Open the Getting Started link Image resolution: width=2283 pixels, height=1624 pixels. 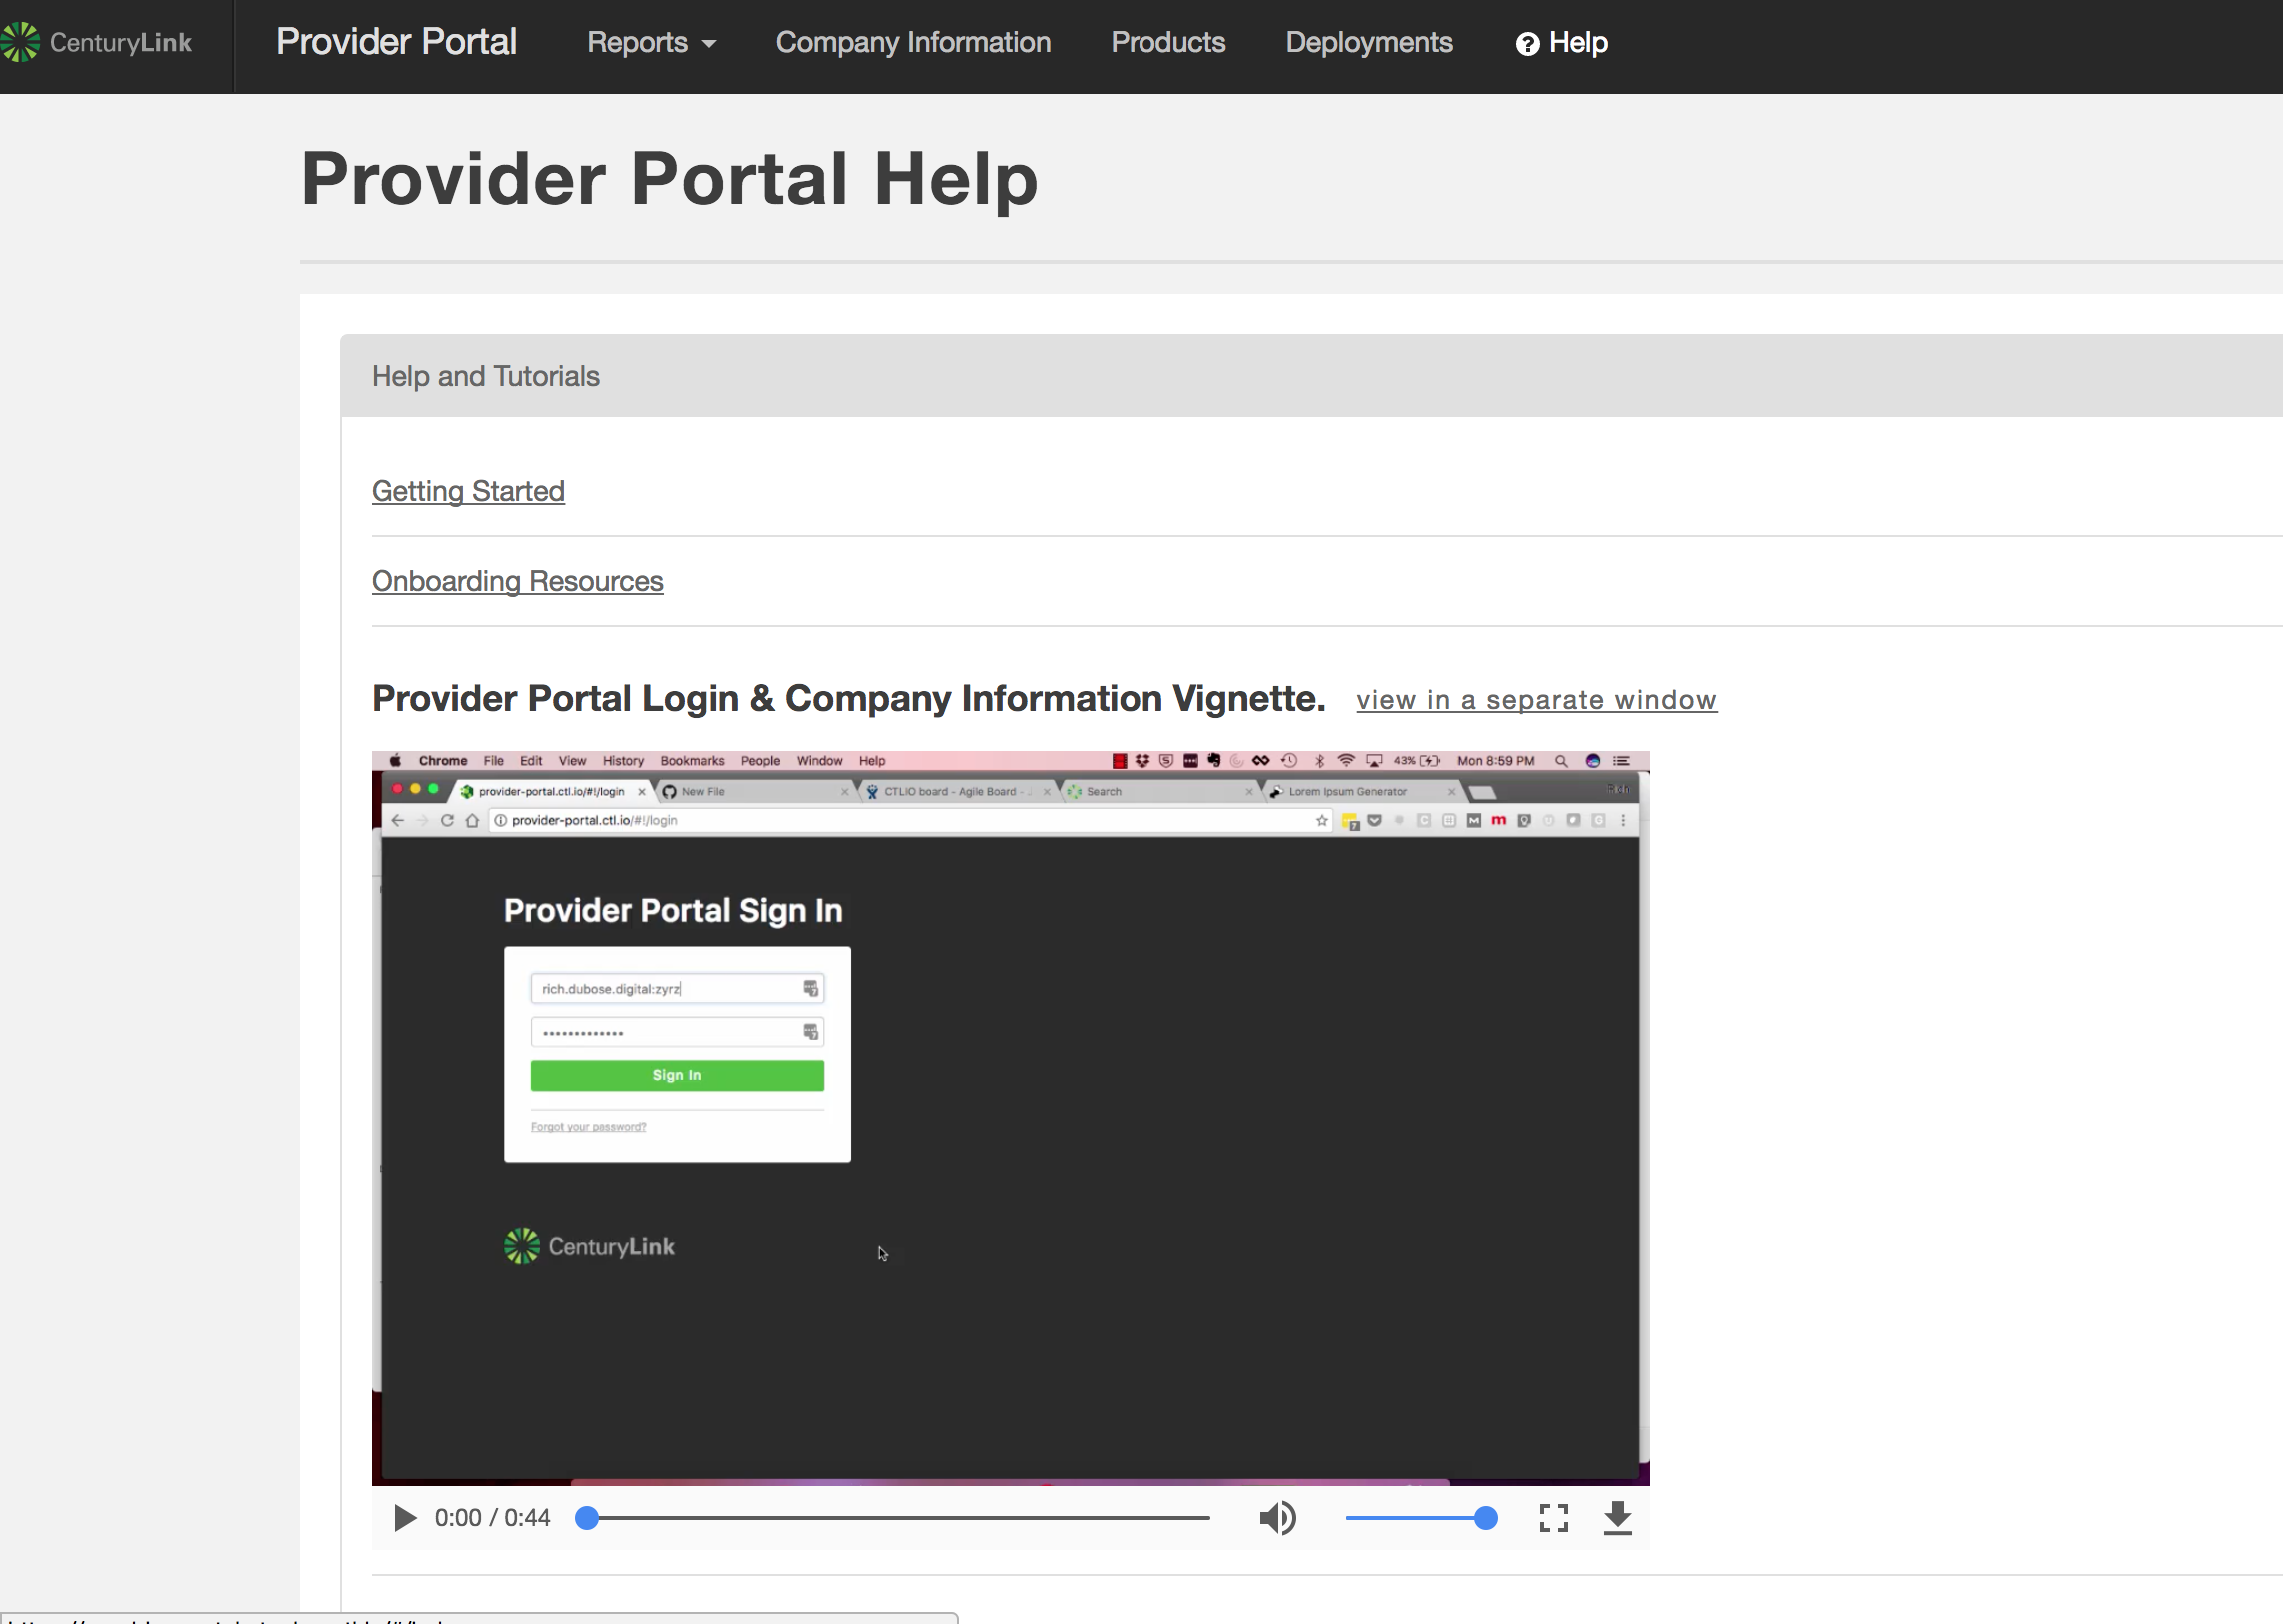click(468, 491)
